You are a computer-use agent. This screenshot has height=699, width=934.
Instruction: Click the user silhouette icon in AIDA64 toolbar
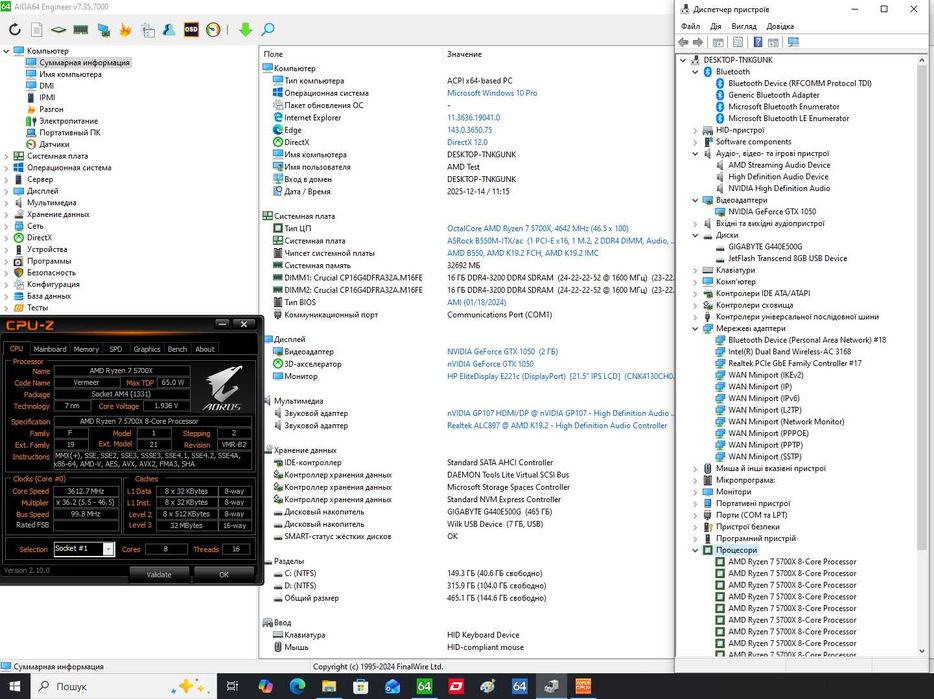tap(170, 29)
